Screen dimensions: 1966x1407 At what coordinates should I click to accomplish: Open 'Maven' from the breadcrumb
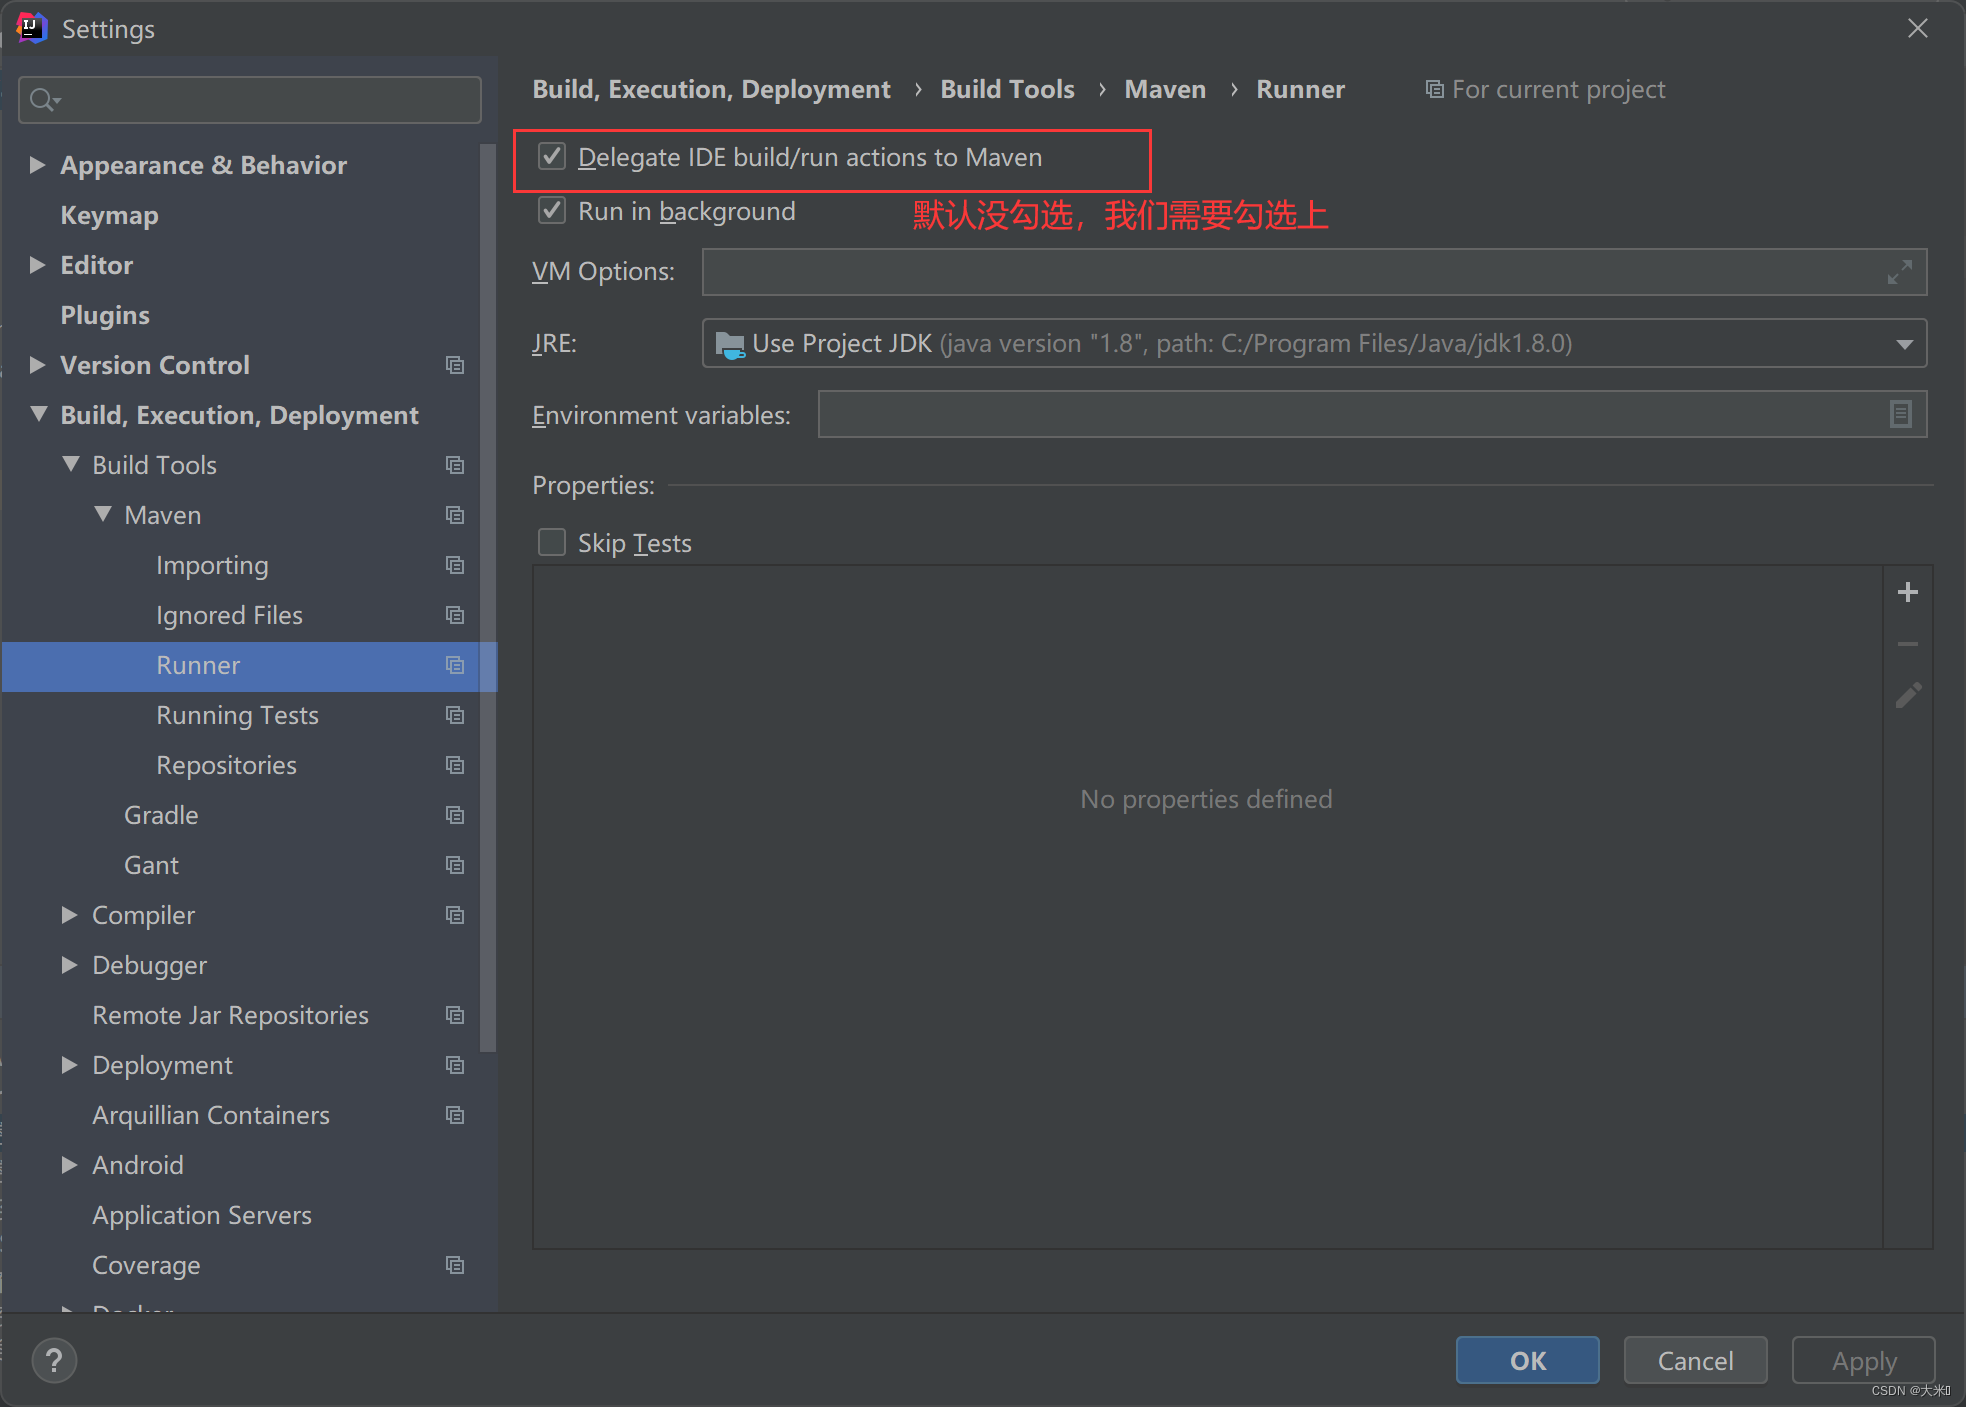tap(1165, 89)
